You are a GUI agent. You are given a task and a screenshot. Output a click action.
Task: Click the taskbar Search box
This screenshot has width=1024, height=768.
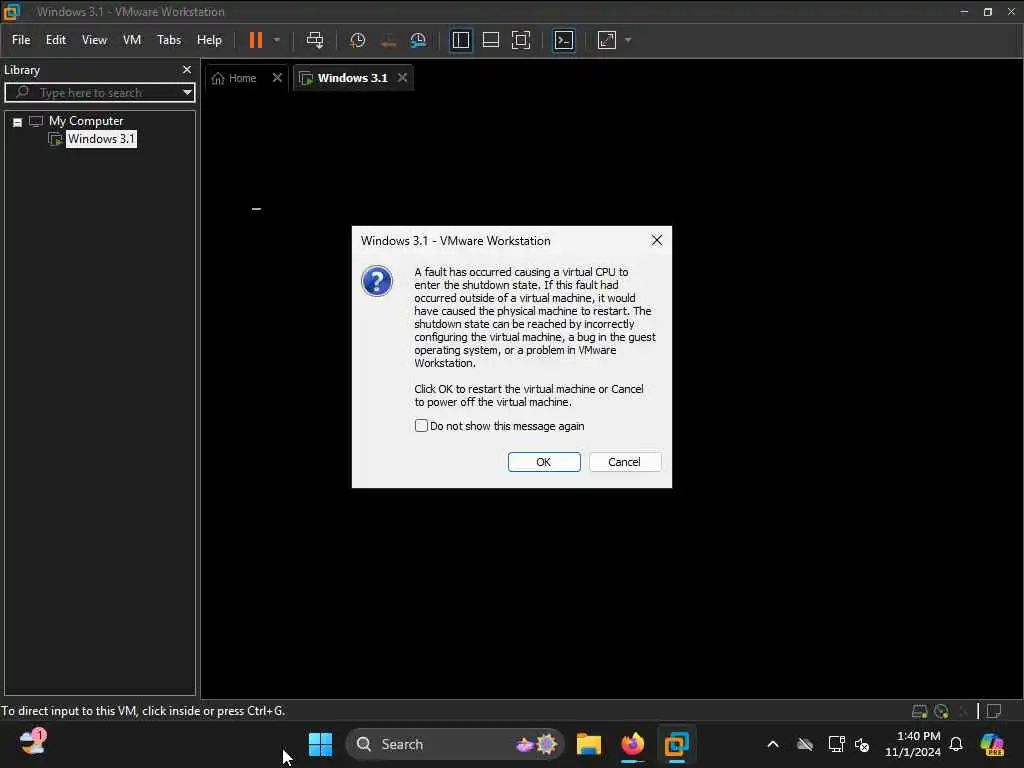(x=455, y=744)
